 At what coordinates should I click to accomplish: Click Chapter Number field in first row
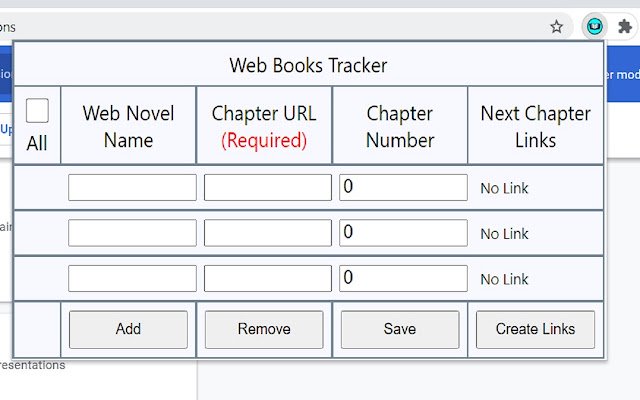click(x=403, y=187)
